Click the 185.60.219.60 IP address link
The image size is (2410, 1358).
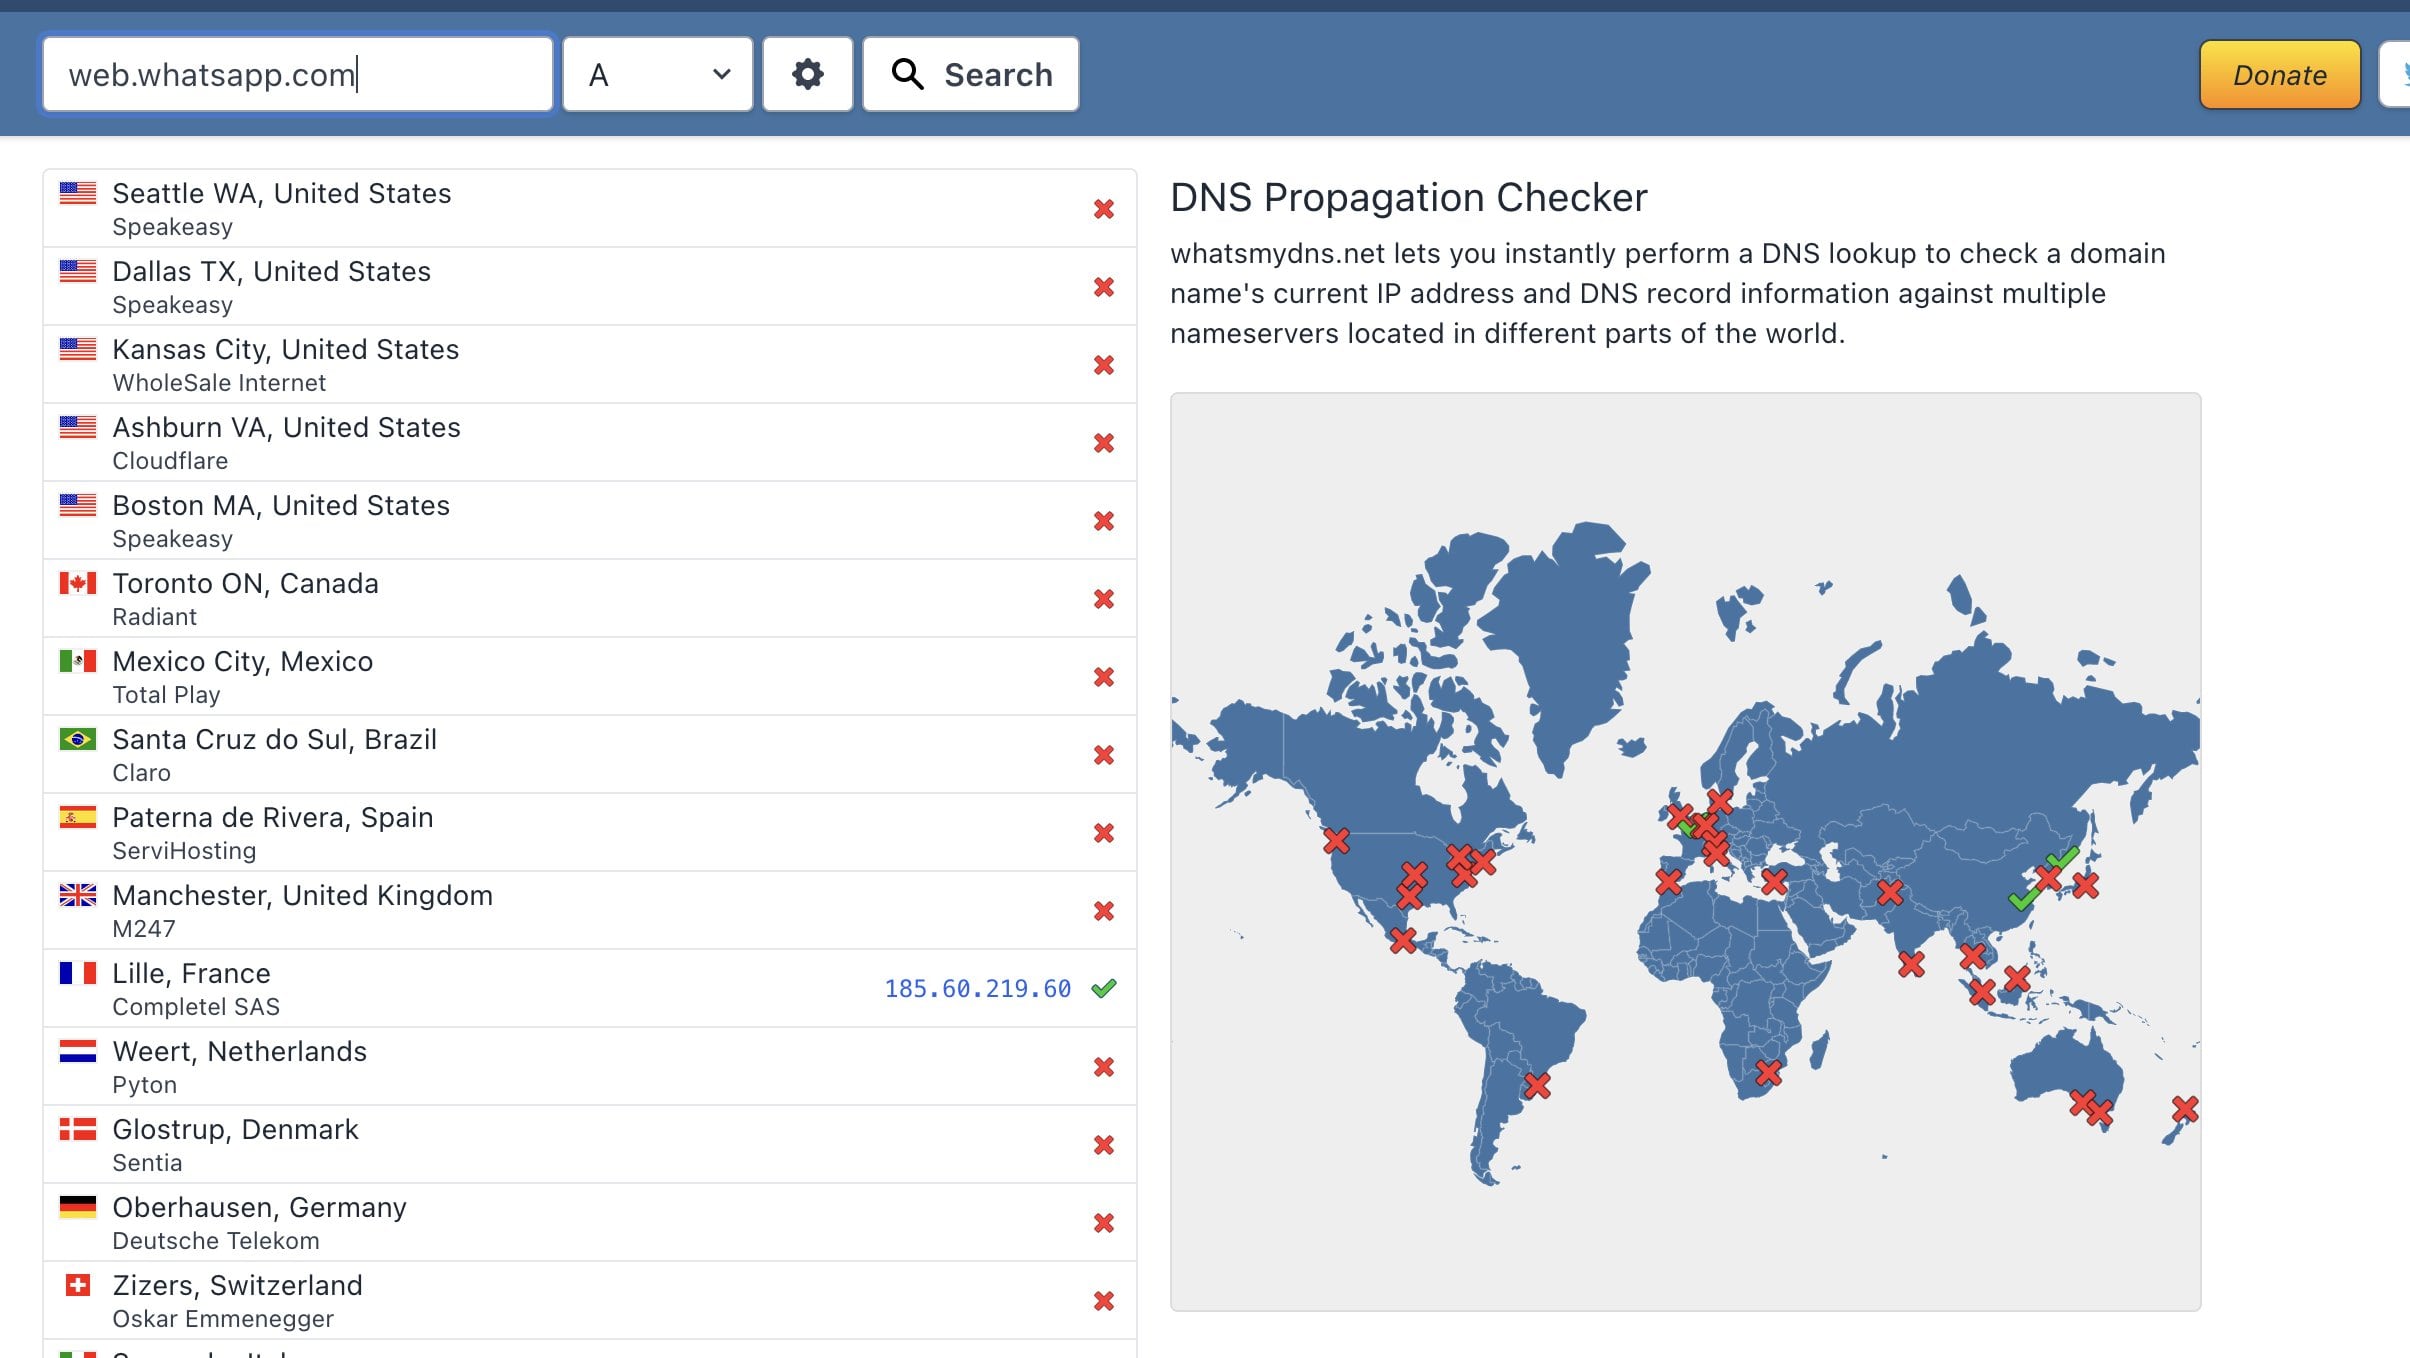[x=977, y=988]
